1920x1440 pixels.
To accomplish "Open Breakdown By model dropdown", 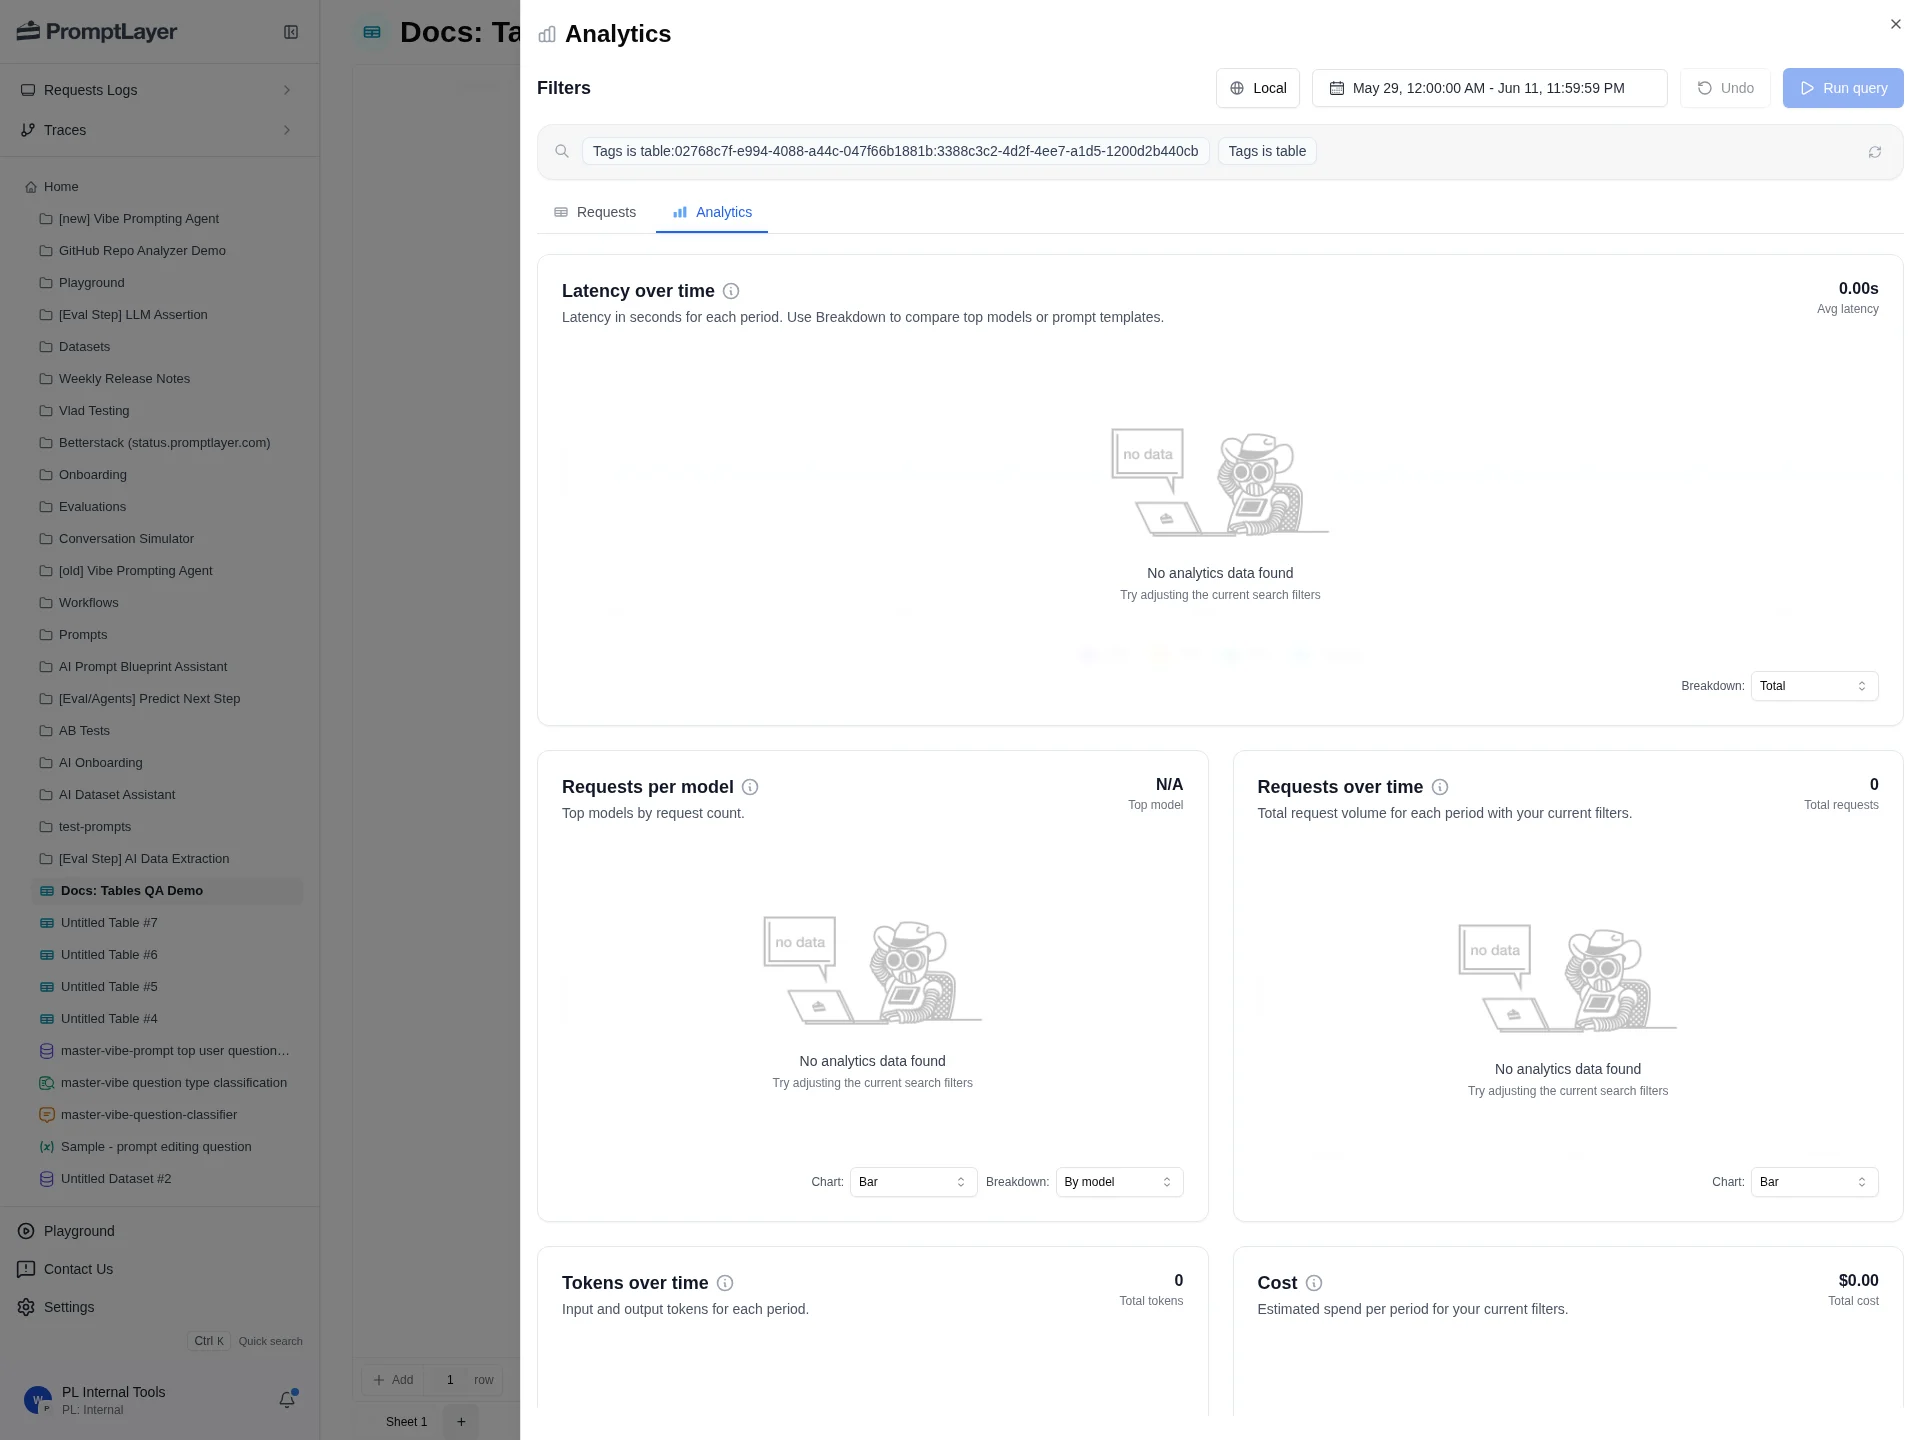I will tap(1119, 1182).
